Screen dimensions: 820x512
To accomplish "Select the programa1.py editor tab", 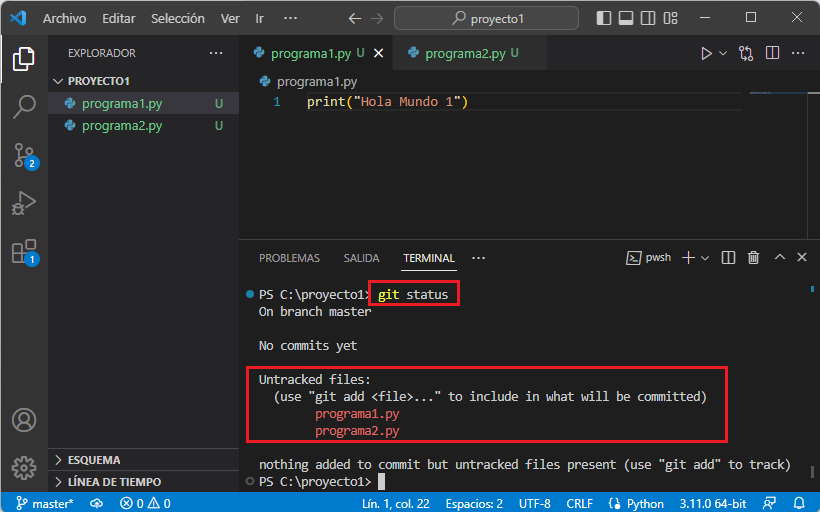I will [x=316, y=53].
